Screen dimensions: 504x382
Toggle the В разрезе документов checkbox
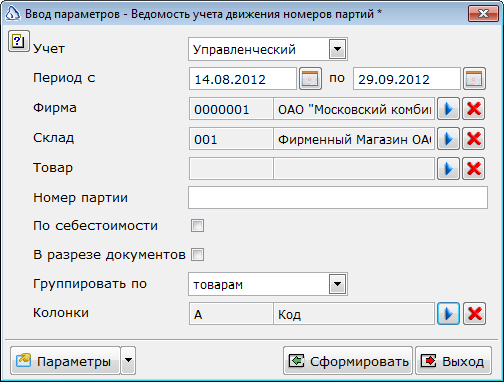[197, 255]
